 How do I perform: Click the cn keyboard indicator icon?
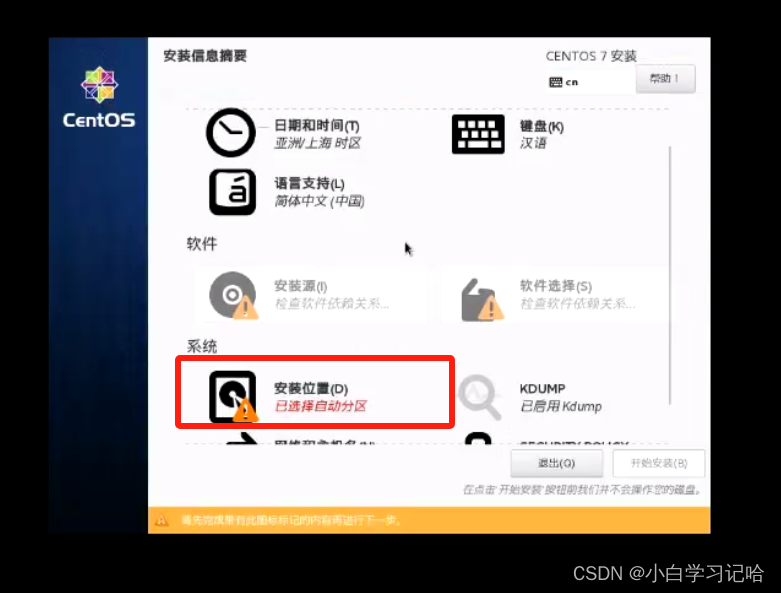tap(555, 82)
